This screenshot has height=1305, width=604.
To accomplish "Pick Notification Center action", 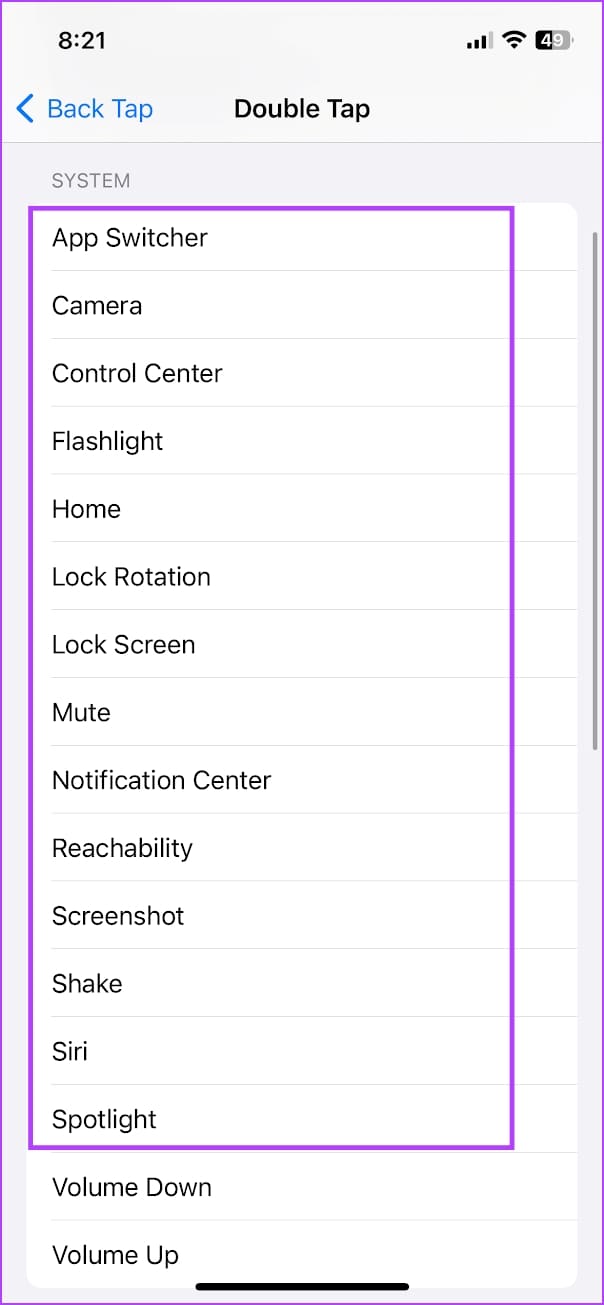I will pos(162,781).
